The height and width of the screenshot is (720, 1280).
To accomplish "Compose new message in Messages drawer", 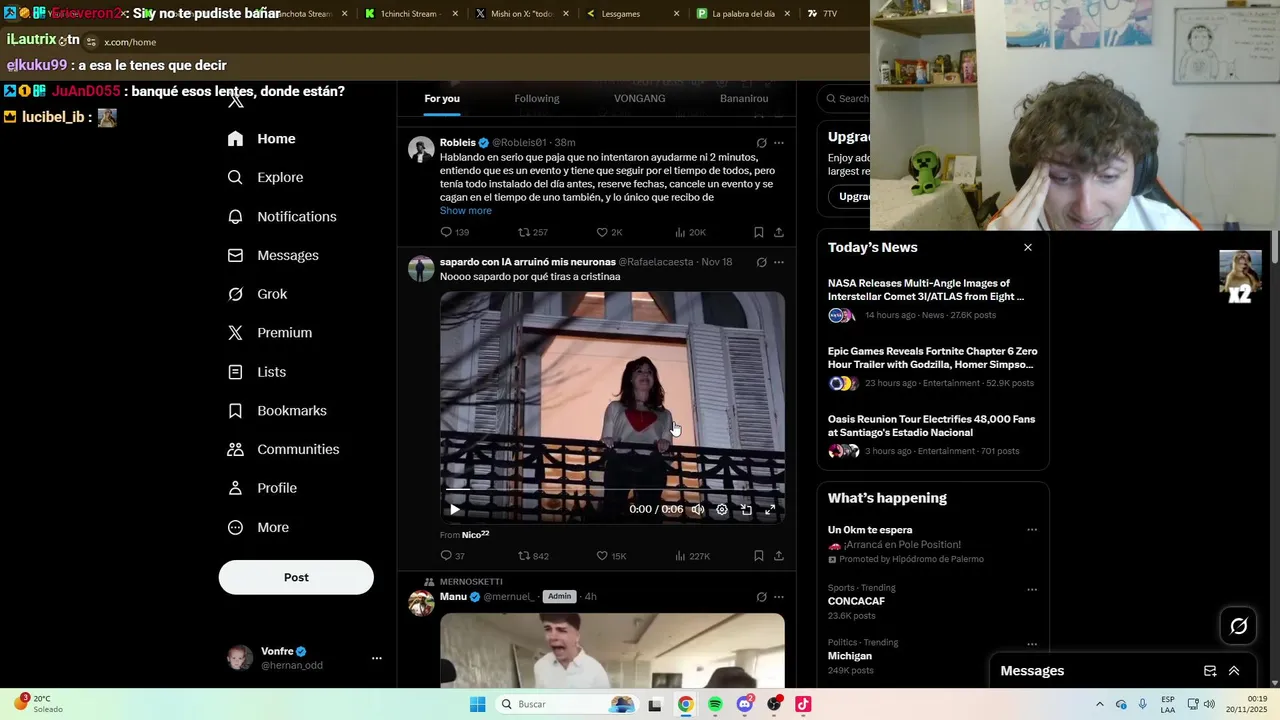I will coord(1210,671).
